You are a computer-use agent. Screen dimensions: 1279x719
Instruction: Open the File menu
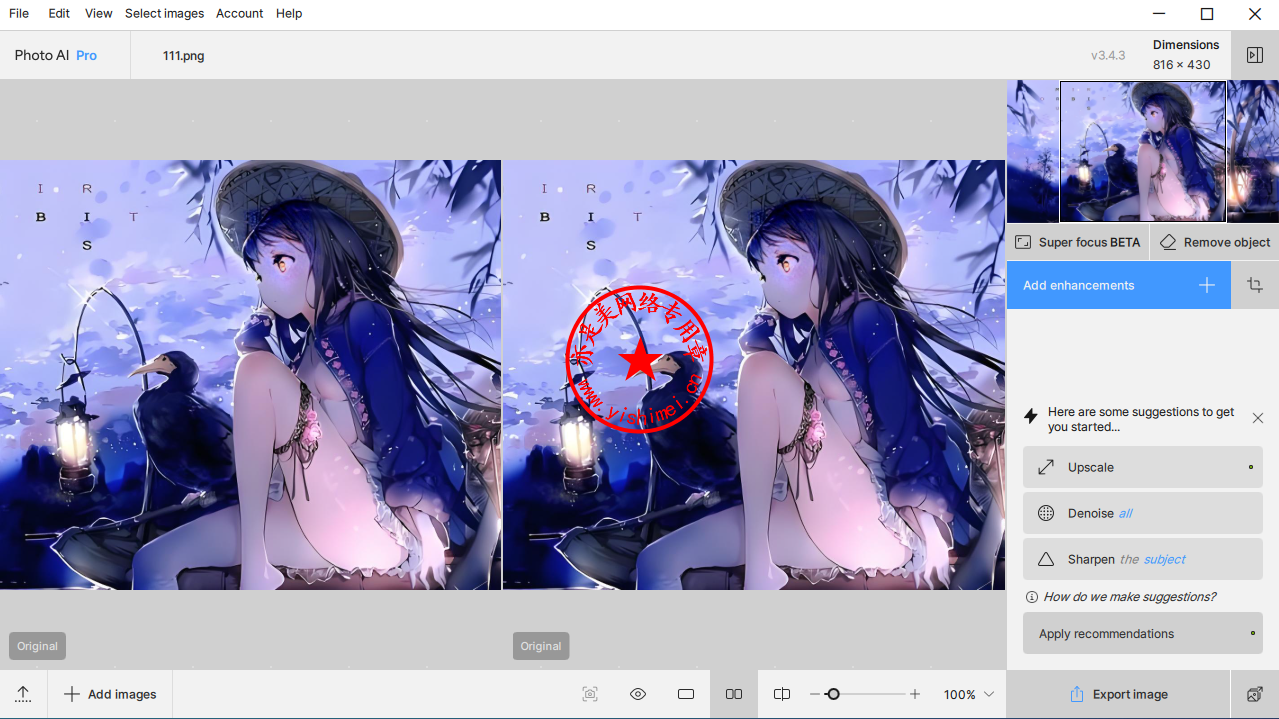point(18,14)
